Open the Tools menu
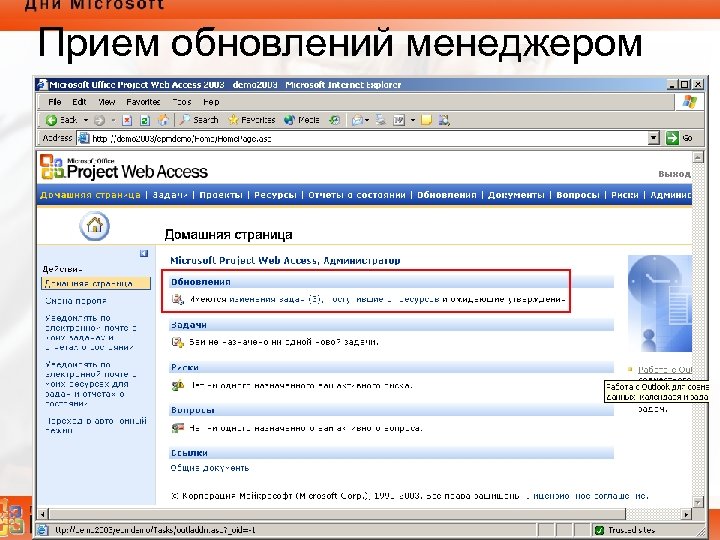Screen dimensions: 720x540 [182, 102]
